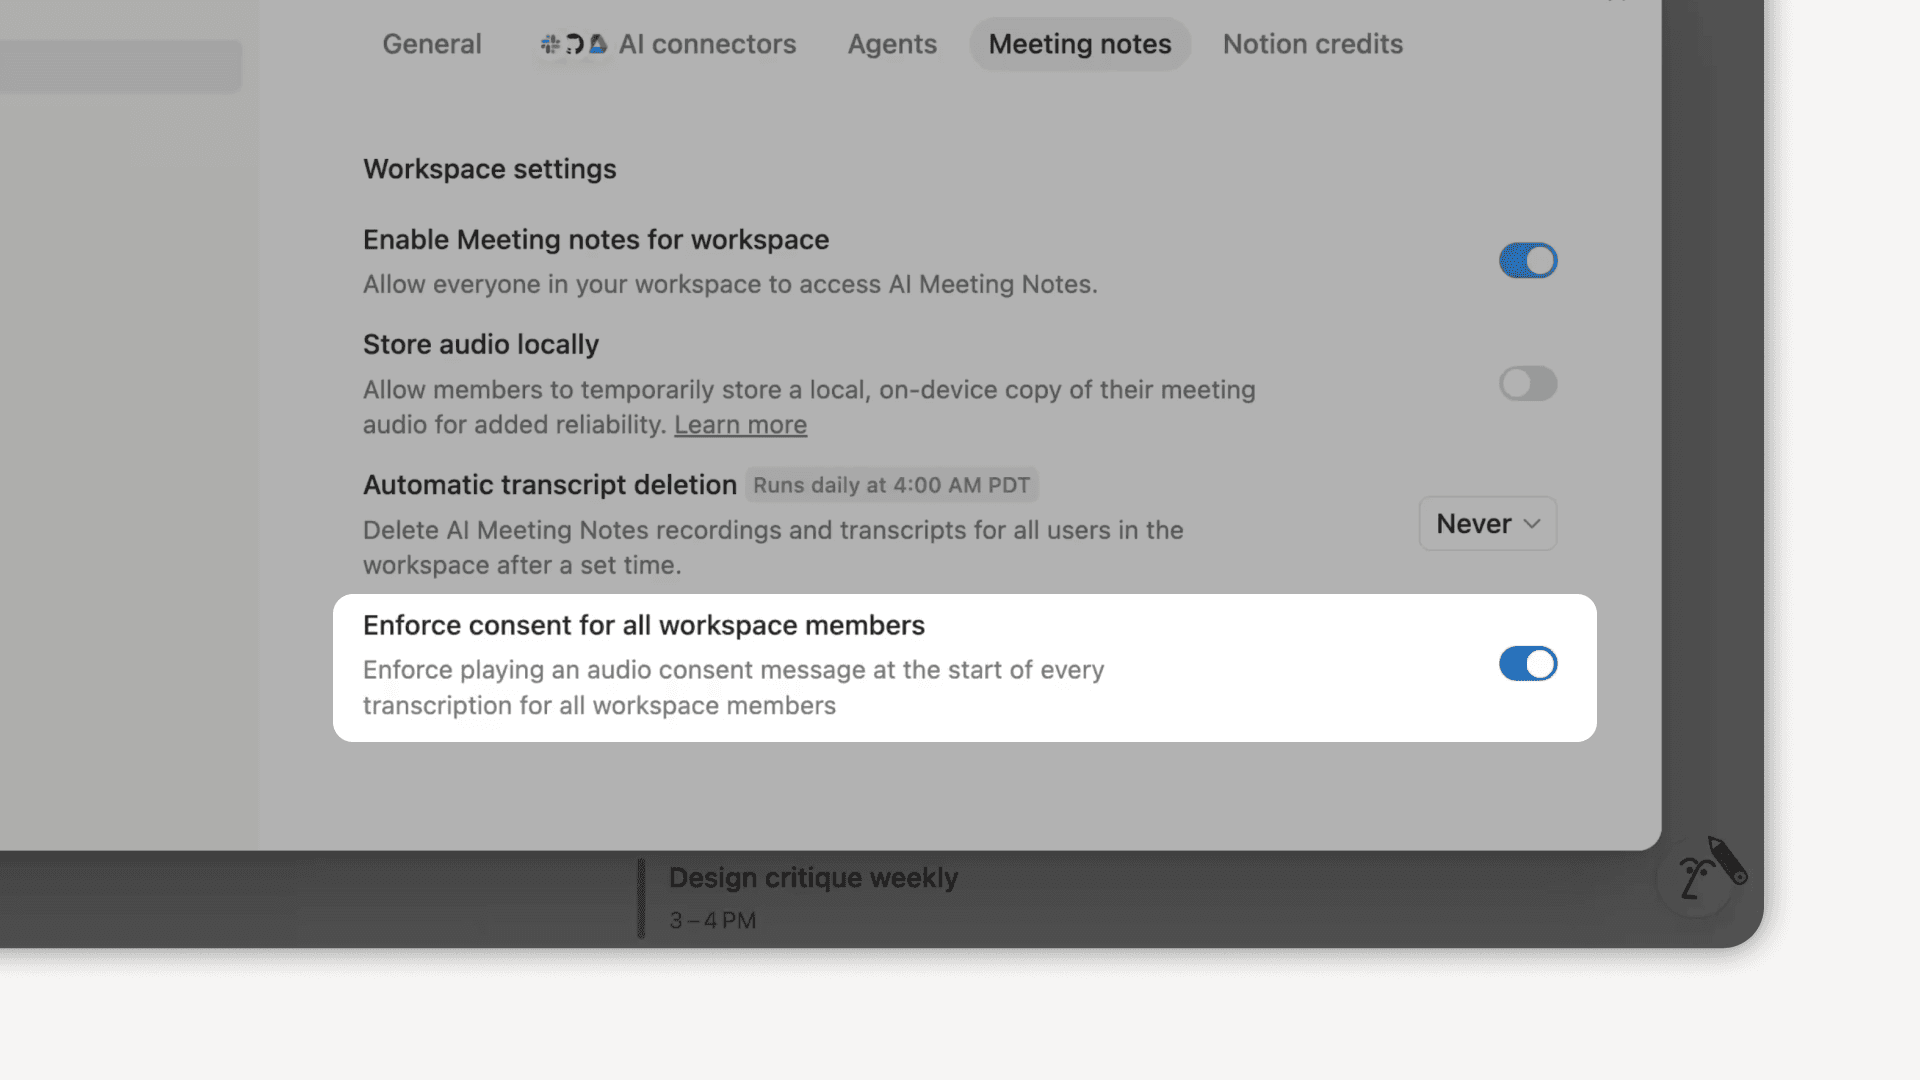The width and height of the screenshot is (1920, 1080).
Task: Toggle Enforce consent for all workspace members
Action: click(1527, 663)
